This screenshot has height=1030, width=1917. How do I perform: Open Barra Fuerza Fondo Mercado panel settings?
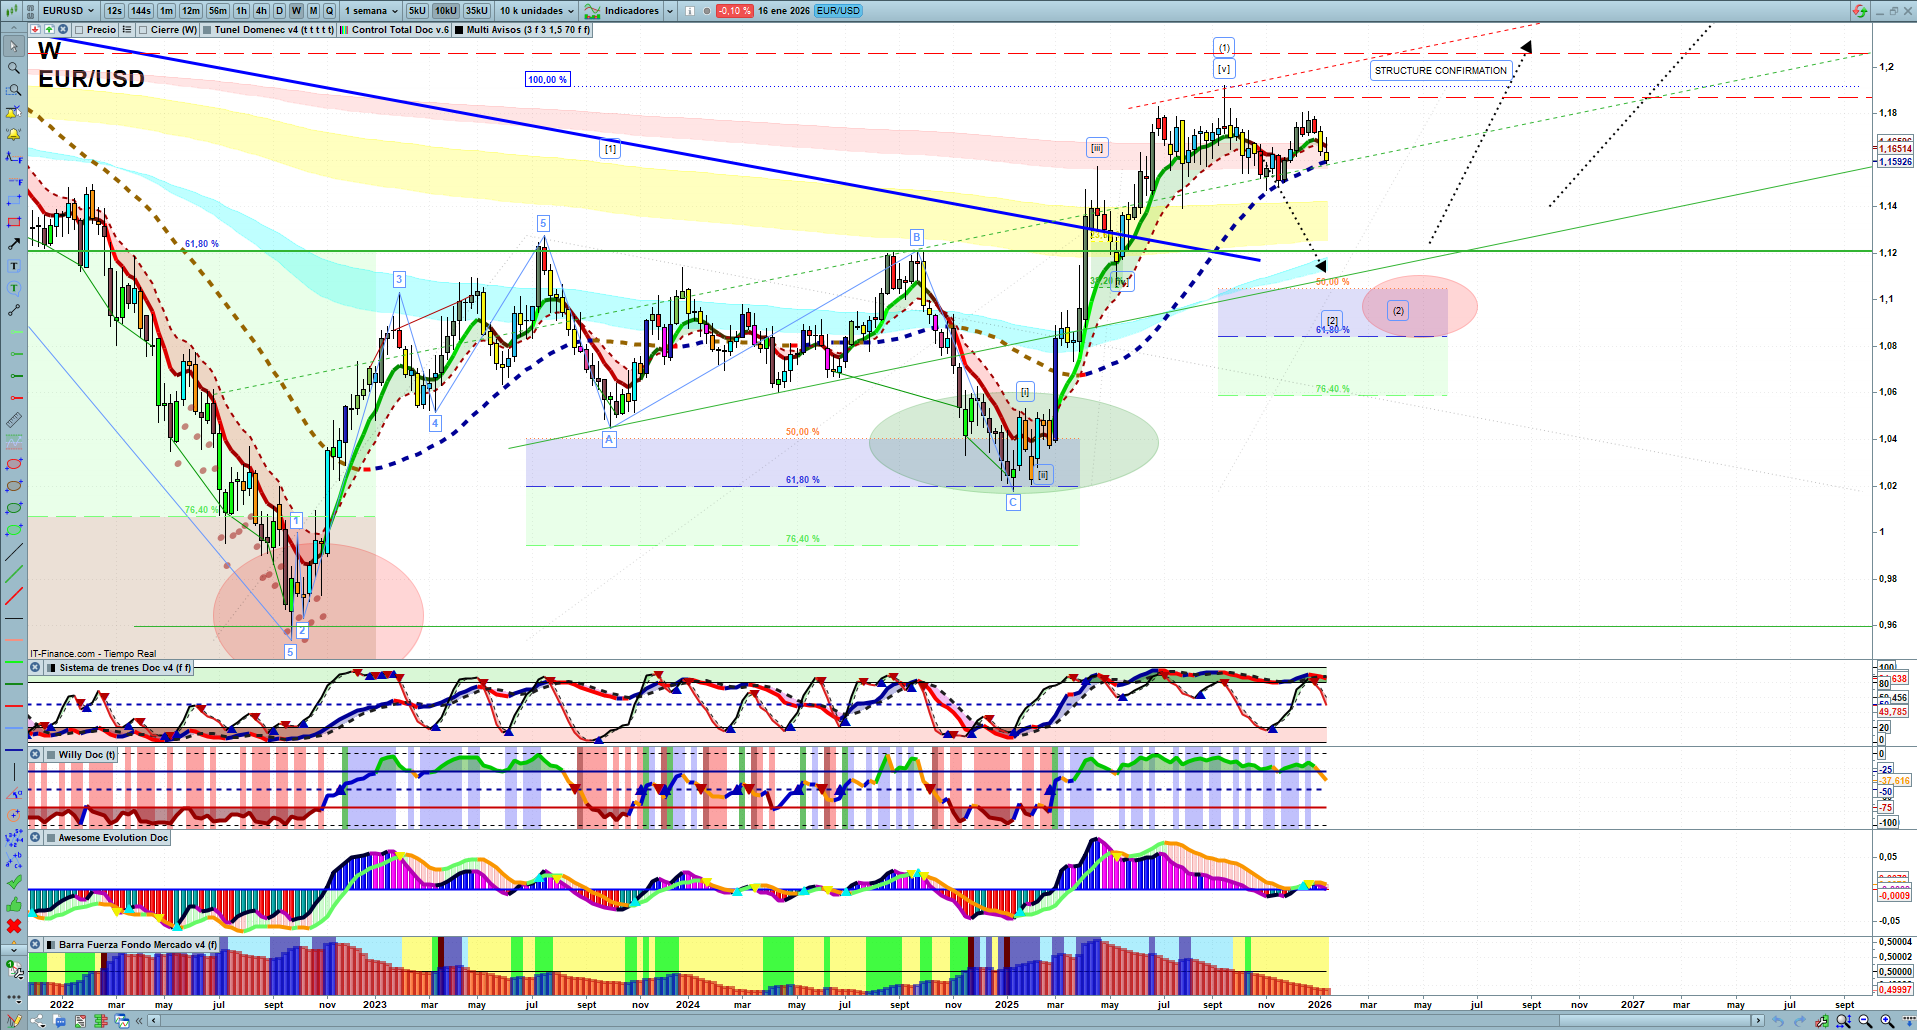[51, 944]
